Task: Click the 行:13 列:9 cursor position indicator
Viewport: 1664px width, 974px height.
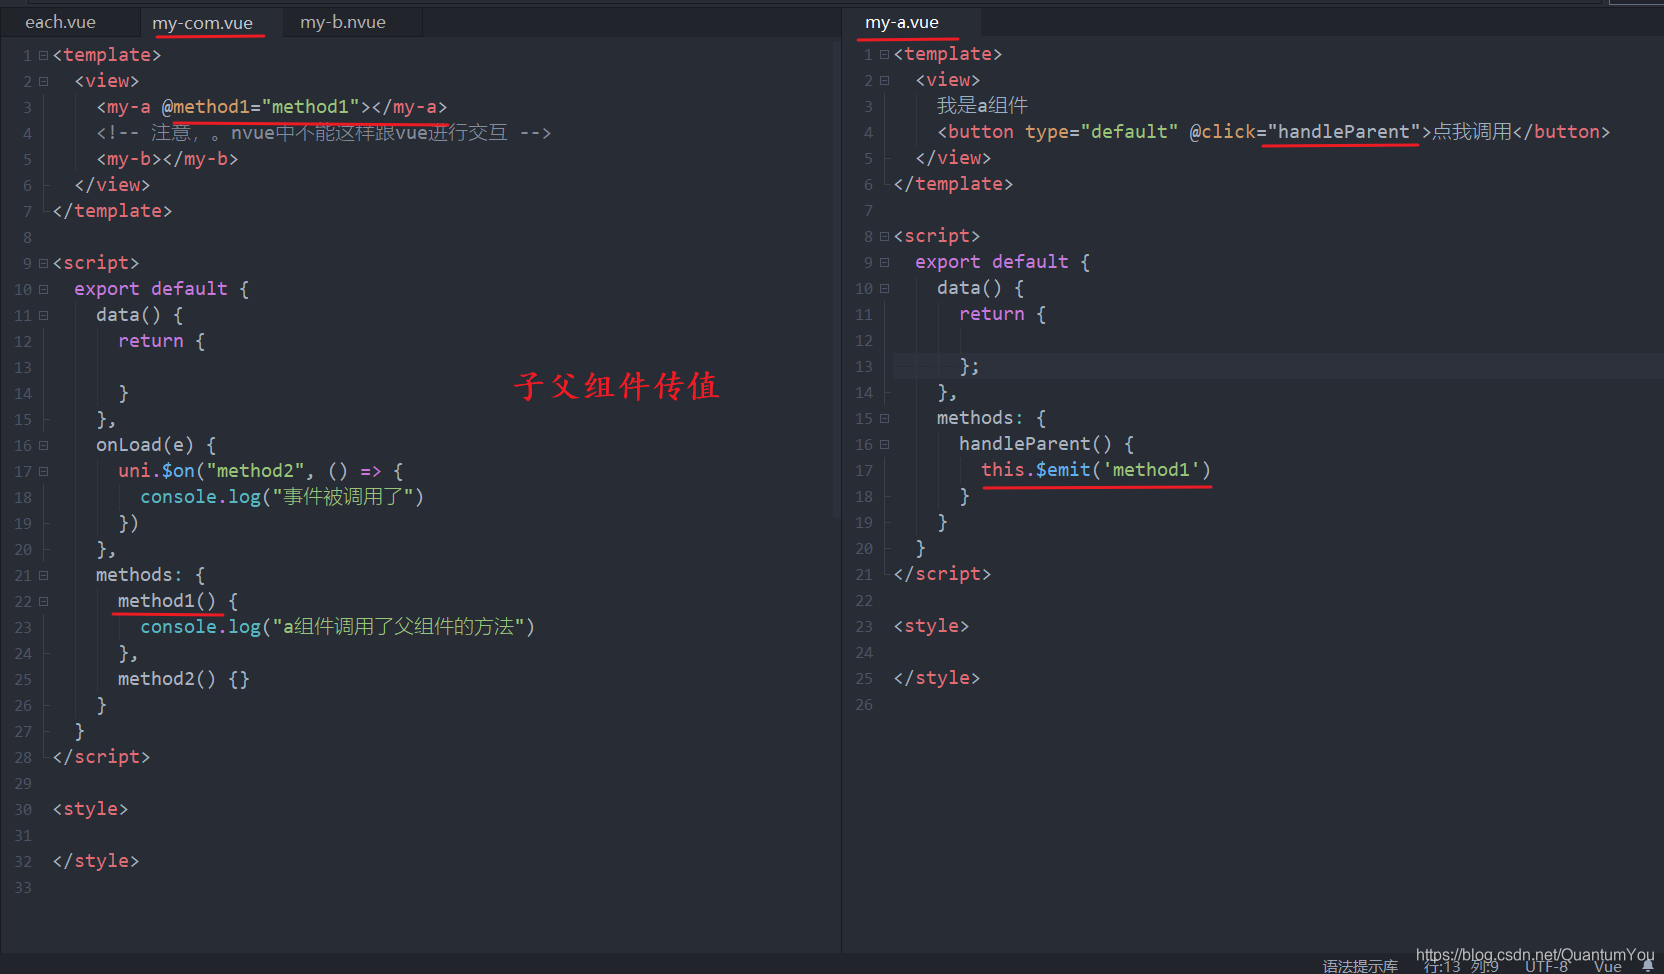Action: coord(1461,966)
